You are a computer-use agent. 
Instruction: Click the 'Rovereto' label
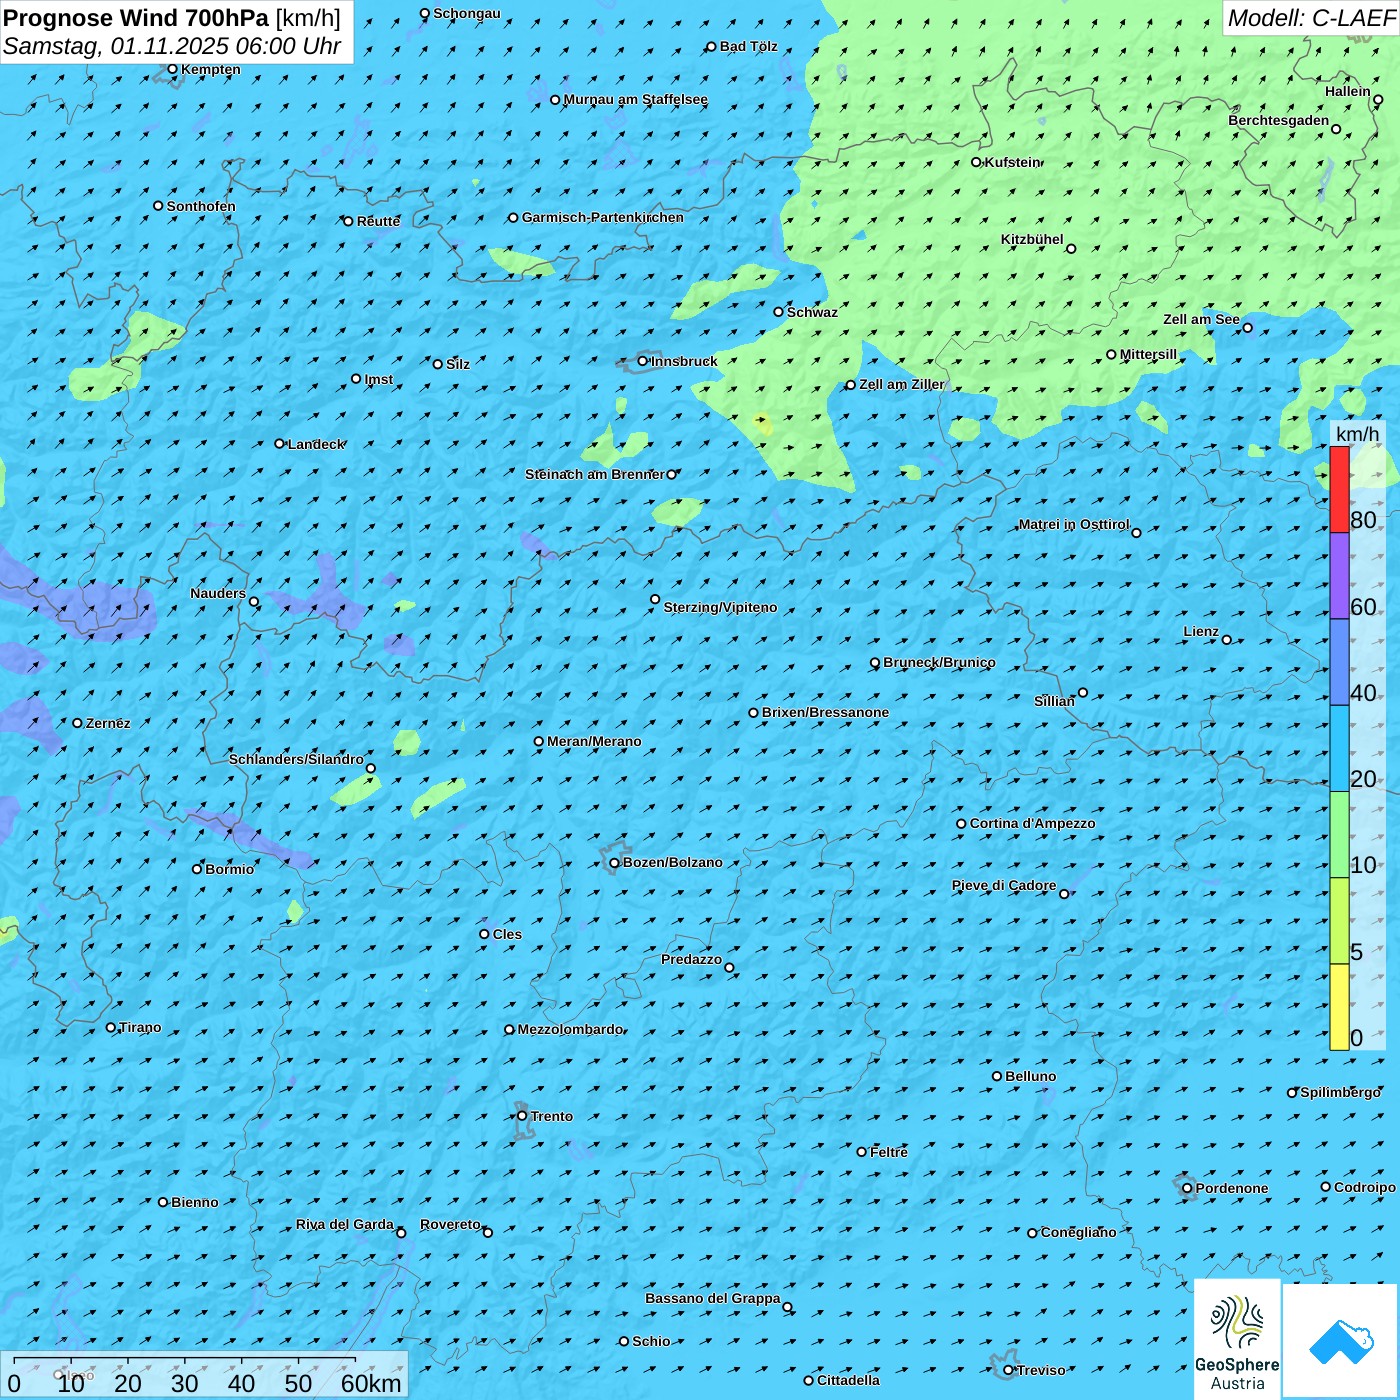coord(450,1224)
